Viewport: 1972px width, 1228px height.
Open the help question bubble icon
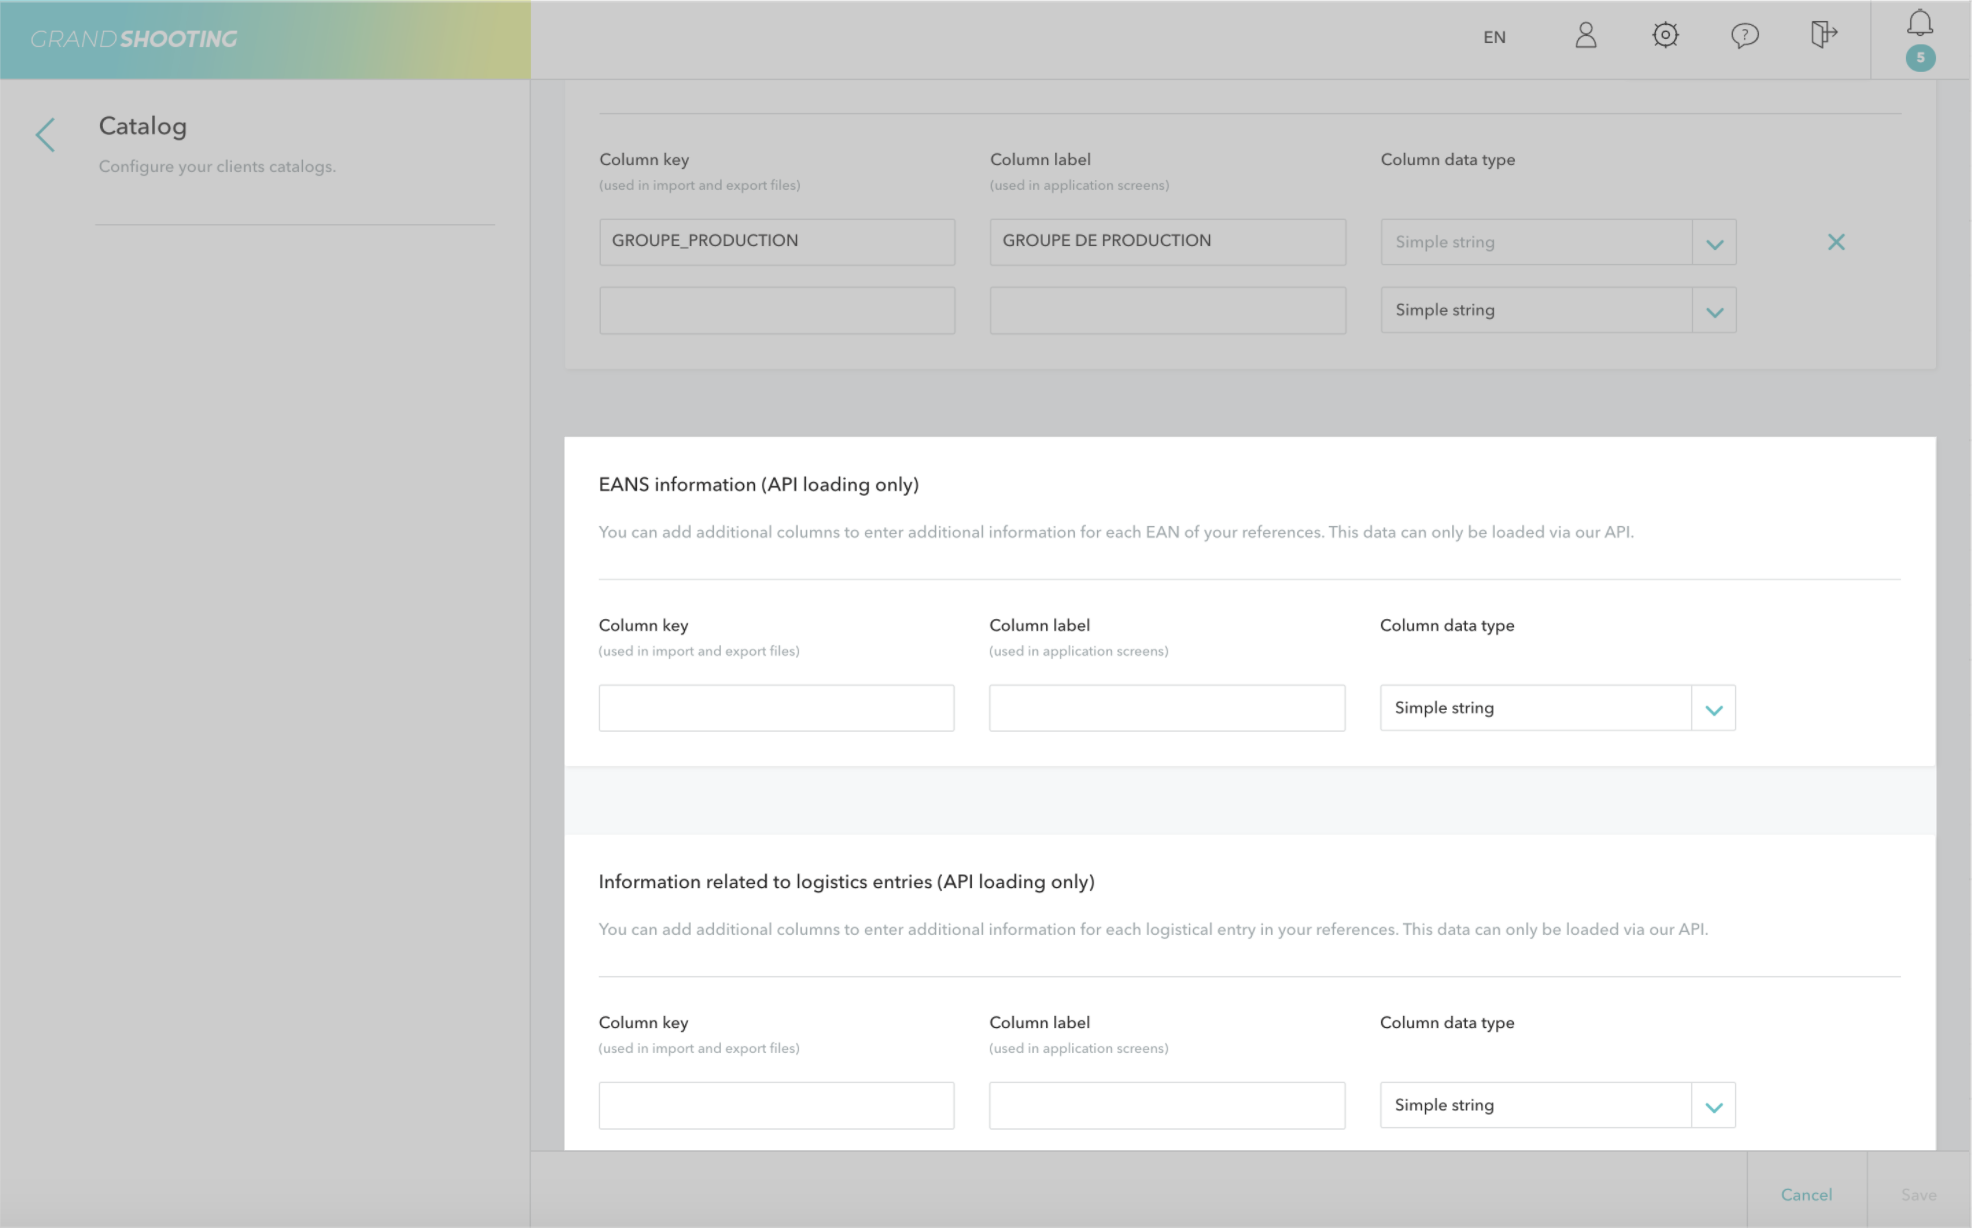[x=1744, y=36]
